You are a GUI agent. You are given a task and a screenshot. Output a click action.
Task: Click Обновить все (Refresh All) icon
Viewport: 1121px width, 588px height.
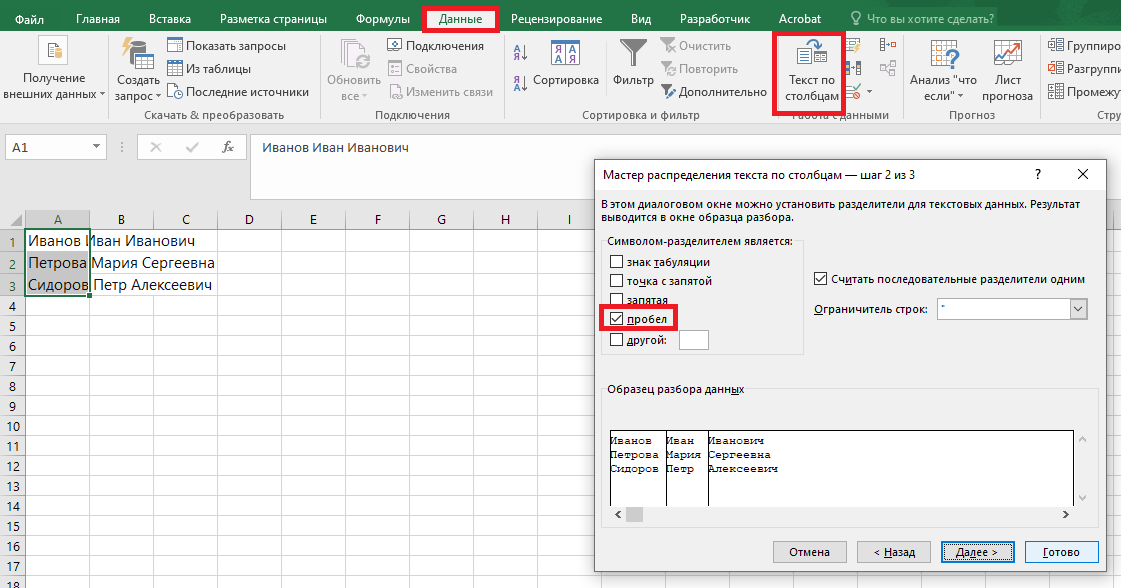pyautogui.click(x=355, y=54)
